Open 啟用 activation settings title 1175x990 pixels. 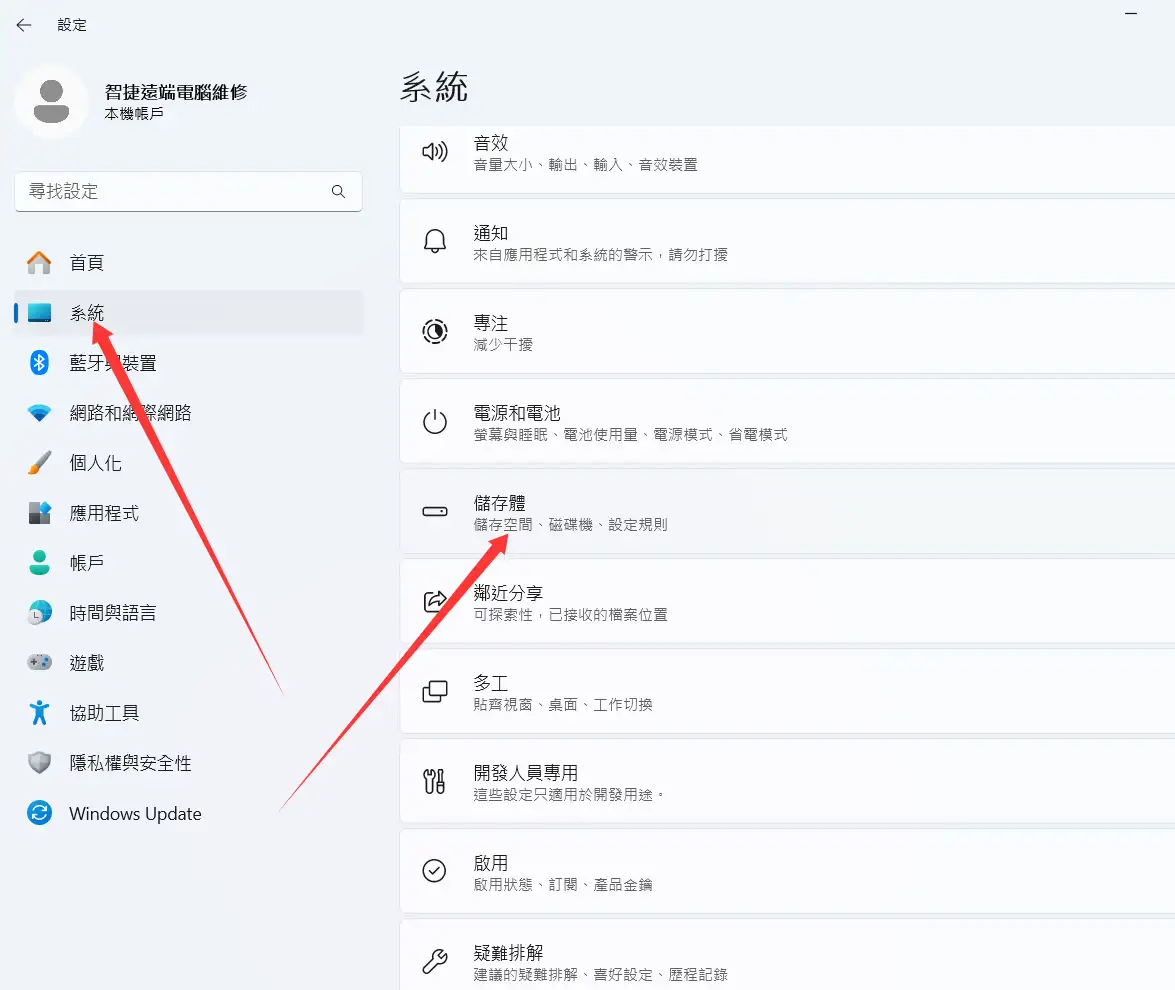pos(491,863)
